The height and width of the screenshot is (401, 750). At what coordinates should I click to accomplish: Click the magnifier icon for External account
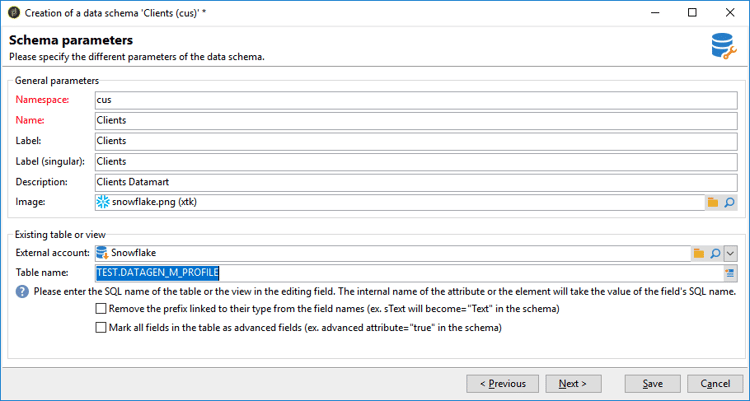click(x=715, y=253)
